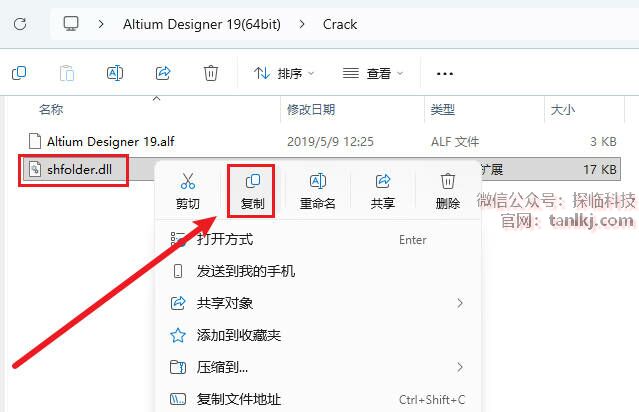Click the This PC monitor icon
This screenshot has height=412, width=639.
pyautogui.click(x=71, y=24)
